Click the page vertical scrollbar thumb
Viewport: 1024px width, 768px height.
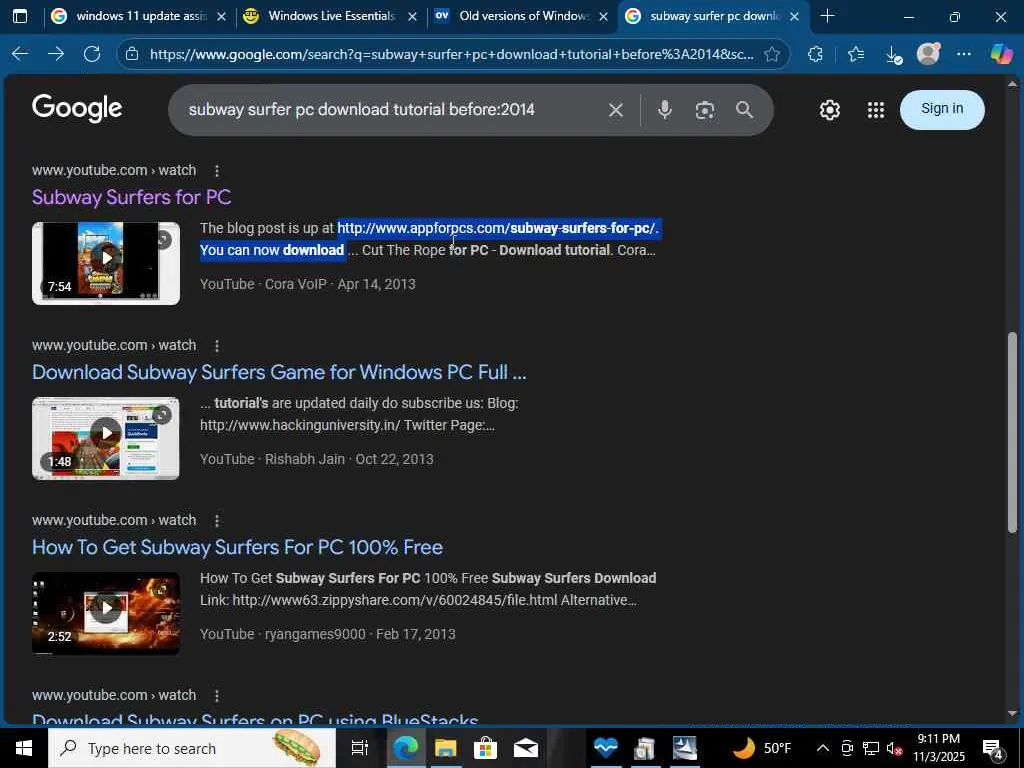click(x=1013, y=432)
